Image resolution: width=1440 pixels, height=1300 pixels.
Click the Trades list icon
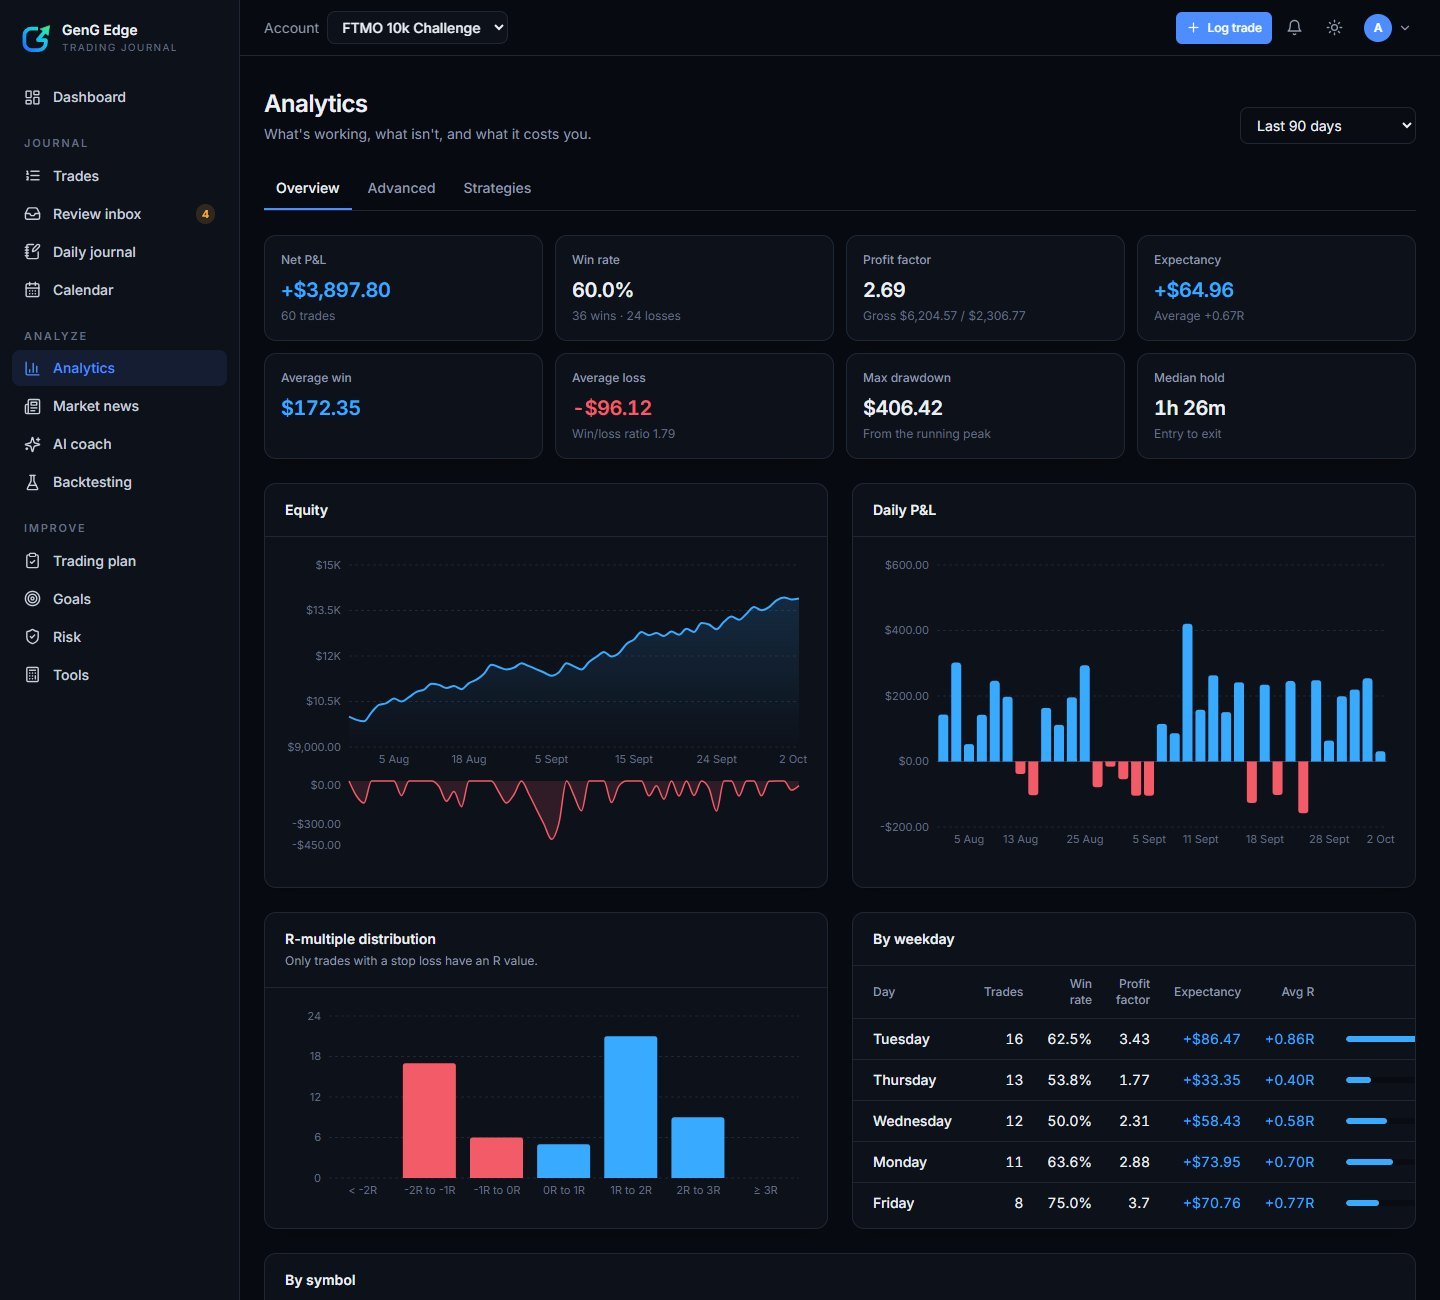32,176
